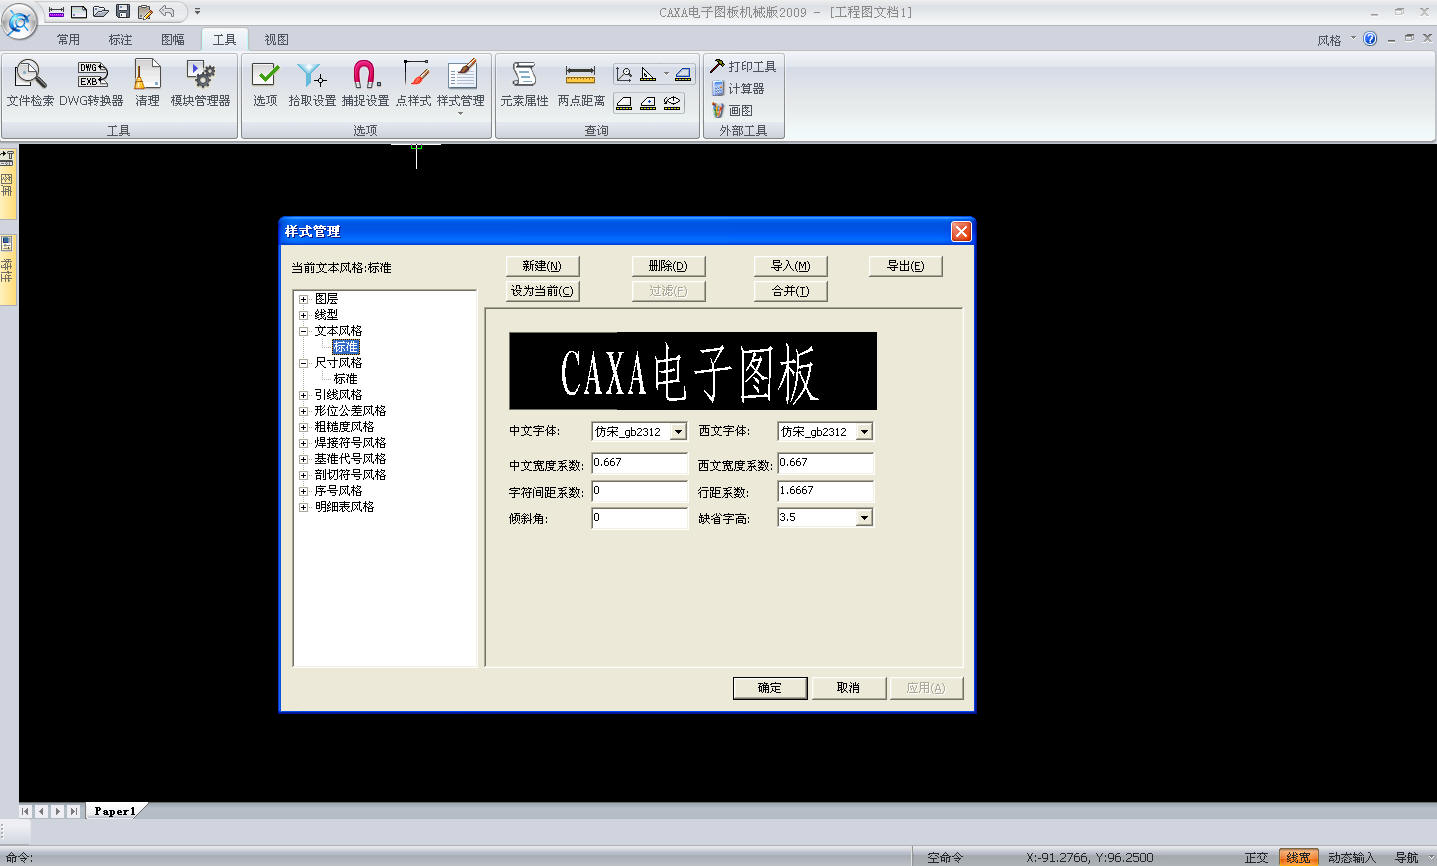Click the 新建(N) button
This screenshot has height=866, width=1437.
[542, 266]
